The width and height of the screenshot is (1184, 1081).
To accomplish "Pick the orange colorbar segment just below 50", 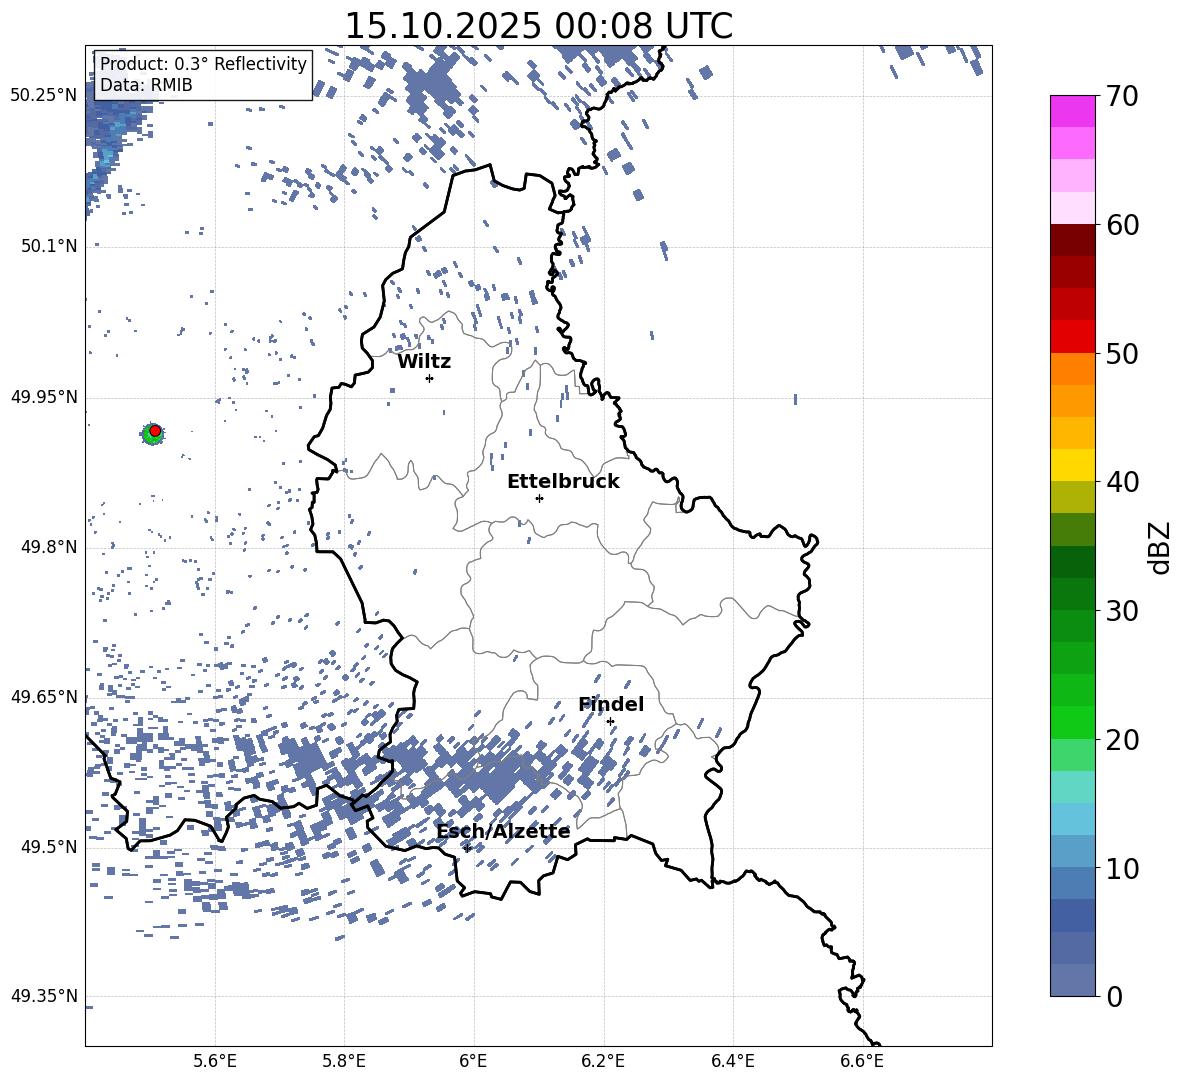I will tap(1072, 369).
